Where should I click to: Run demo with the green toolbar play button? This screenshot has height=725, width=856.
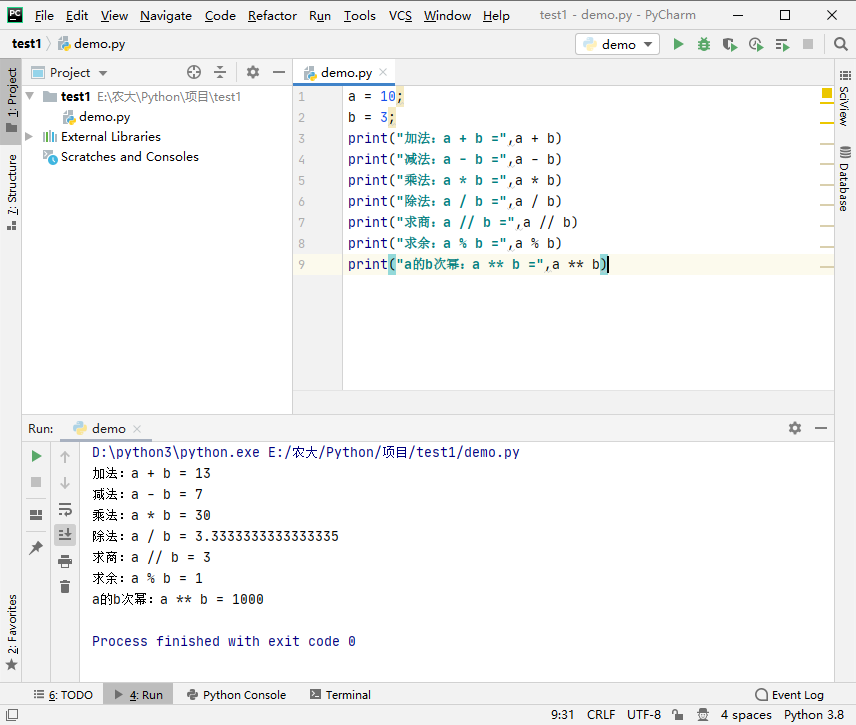679,44
